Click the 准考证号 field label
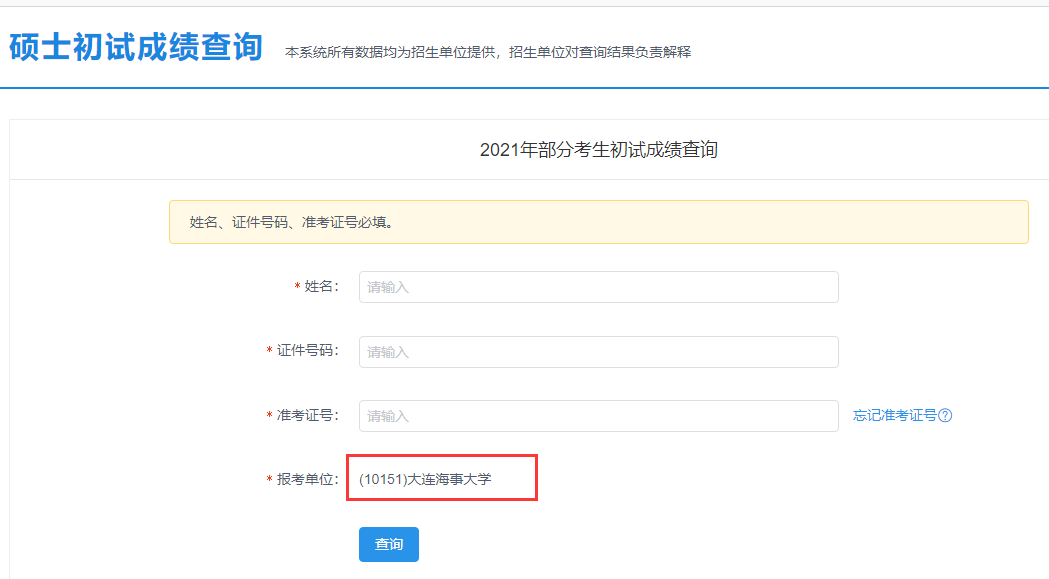 [x=307, y=415]
